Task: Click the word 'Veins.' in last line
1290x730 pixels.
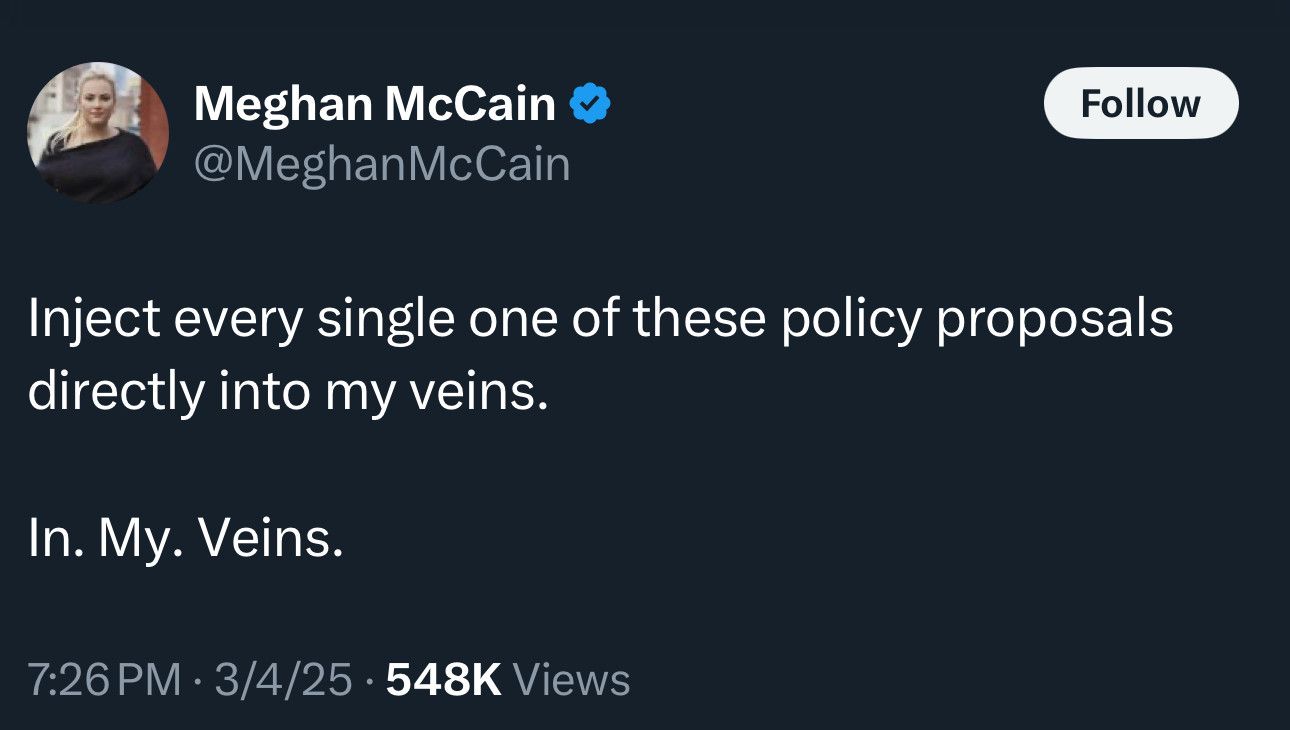Action: (x=271, y=540)
